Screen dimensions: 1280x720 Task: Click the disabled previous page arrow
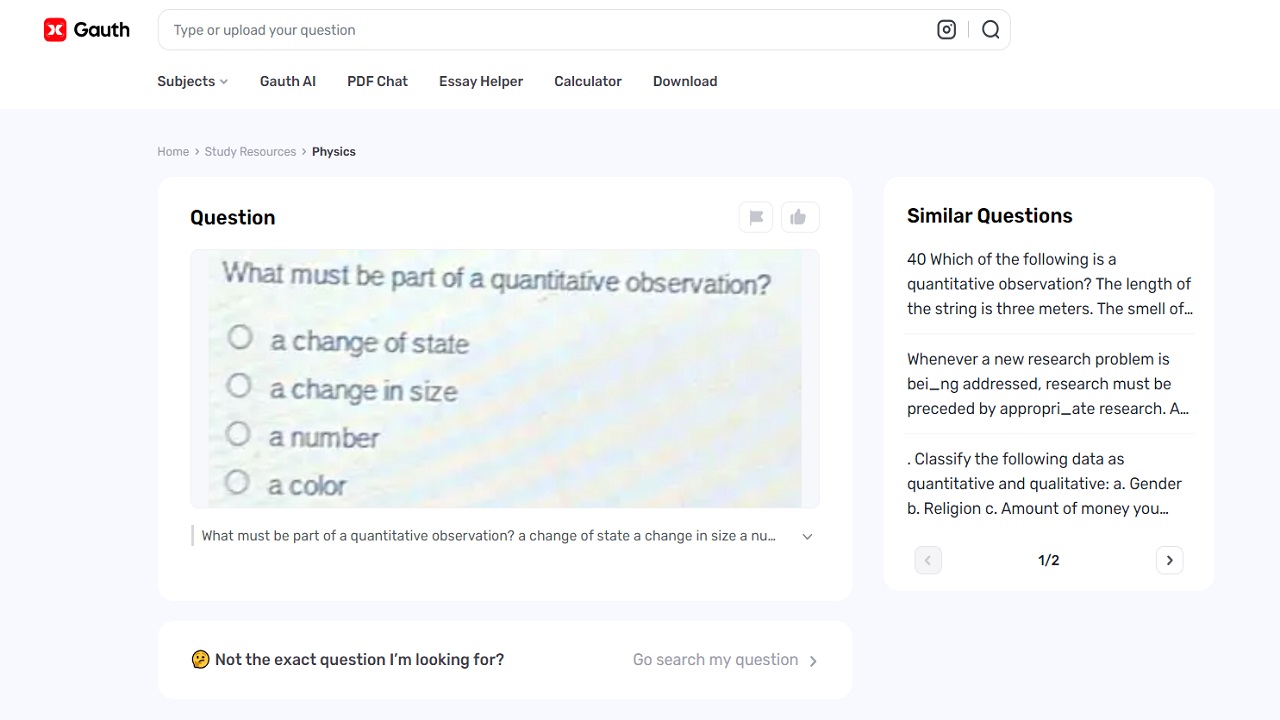927,560
